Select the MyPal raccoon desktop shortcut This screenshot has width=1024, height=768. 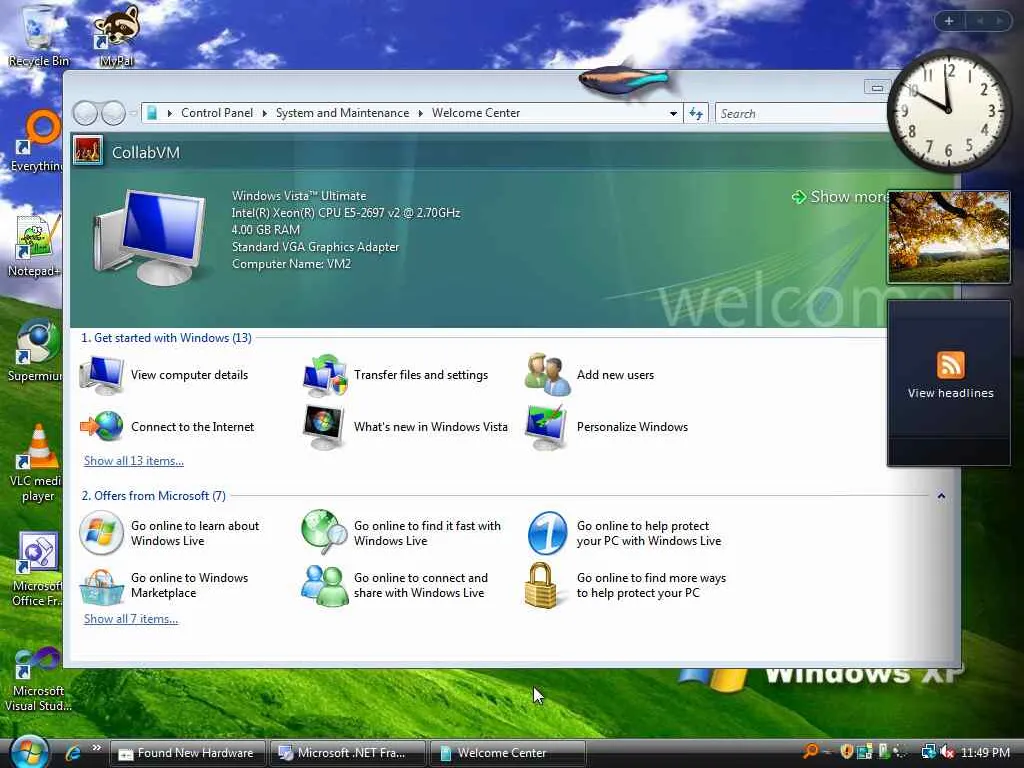pos(116,36)
